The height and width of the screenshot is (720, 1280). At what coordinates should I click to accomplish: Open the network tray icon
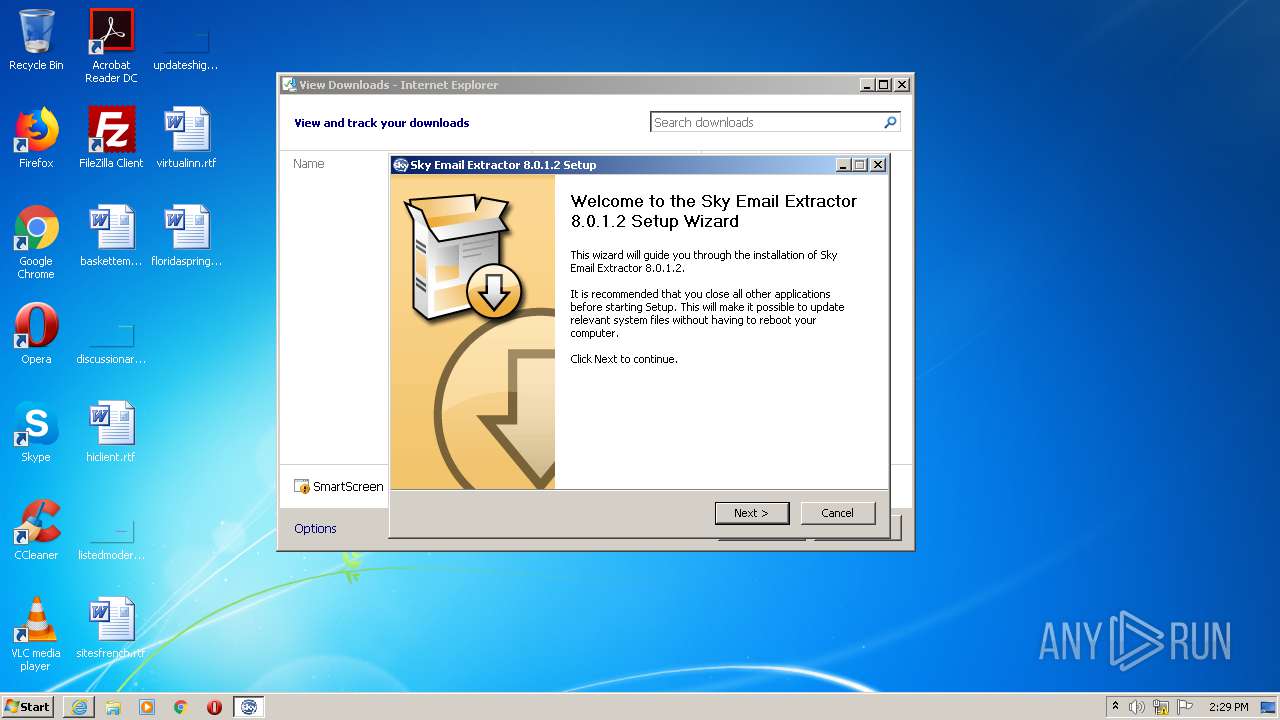pos(1161,707)
